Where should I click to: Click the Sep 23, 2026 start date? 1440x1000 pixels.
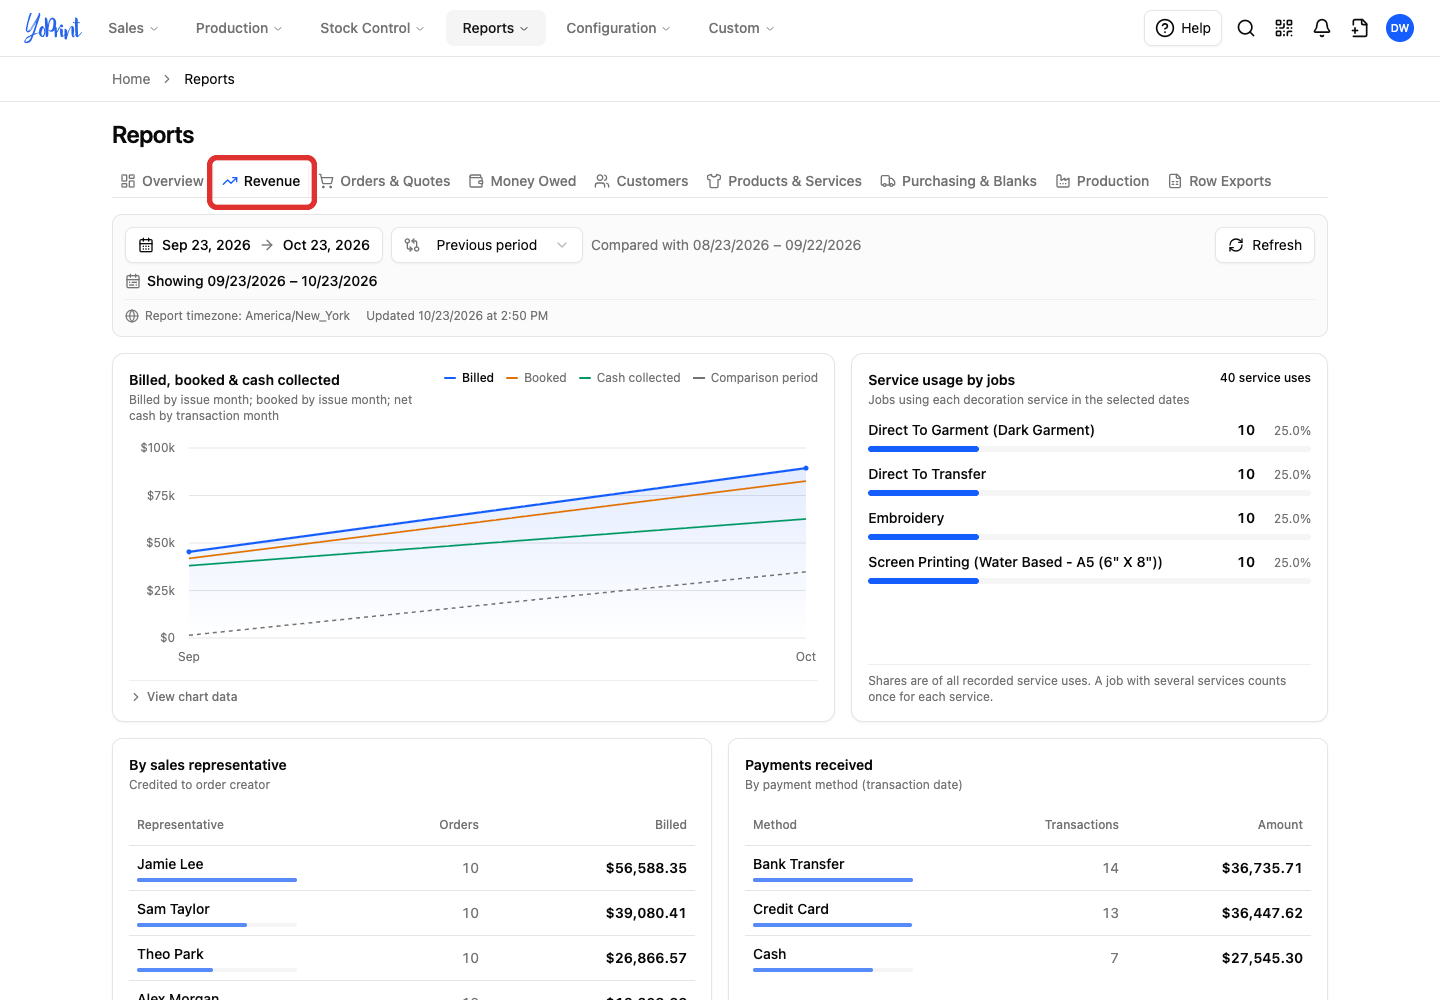click(x=206, y=245)
